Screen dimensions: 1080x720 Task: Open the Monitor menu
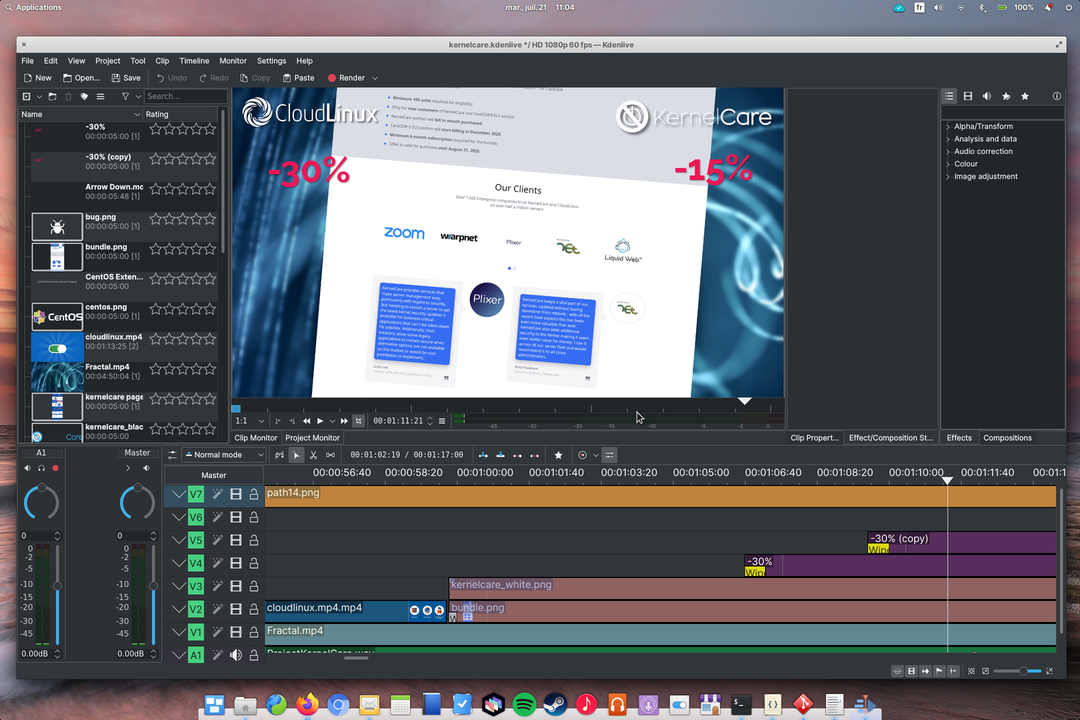click(x=233, y=61)
